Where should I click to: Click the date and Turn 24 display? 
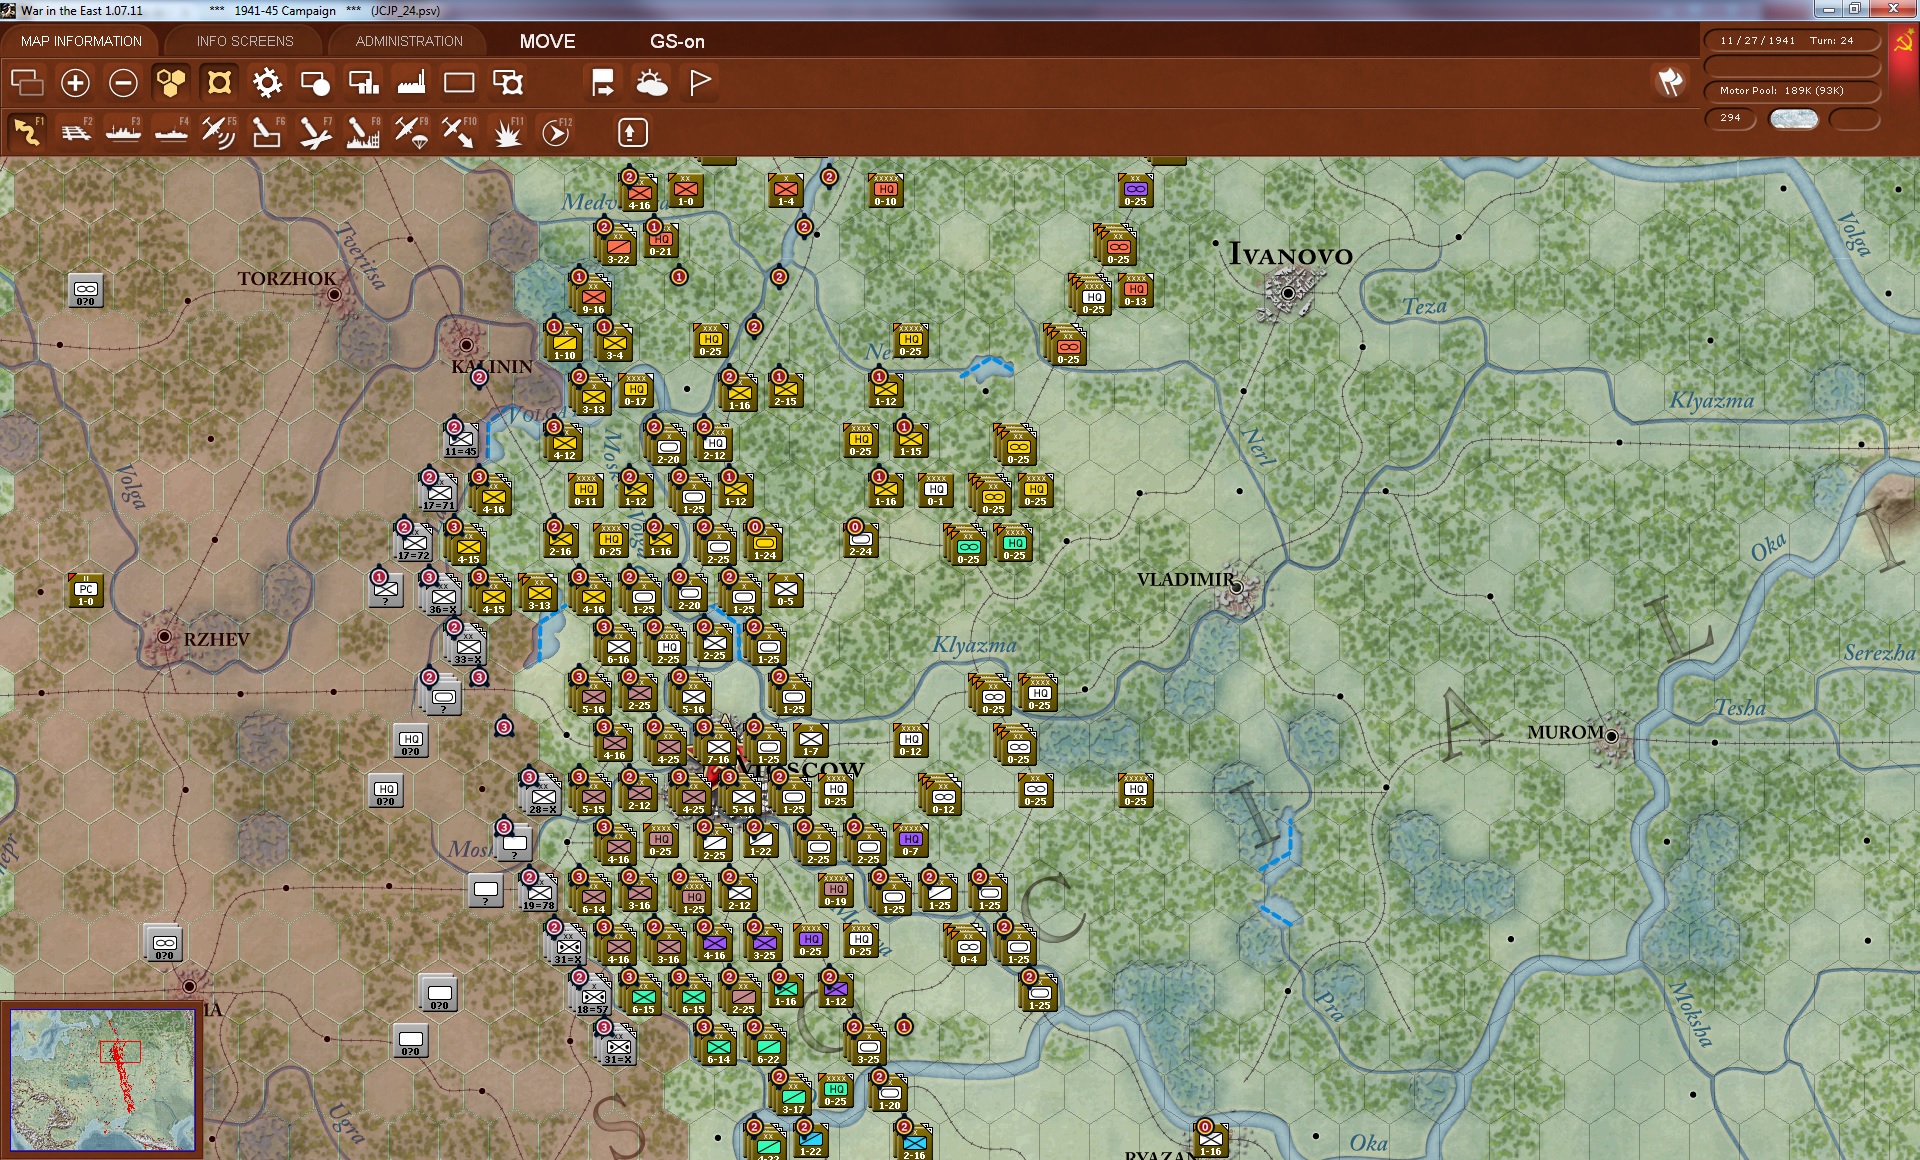1791,40
